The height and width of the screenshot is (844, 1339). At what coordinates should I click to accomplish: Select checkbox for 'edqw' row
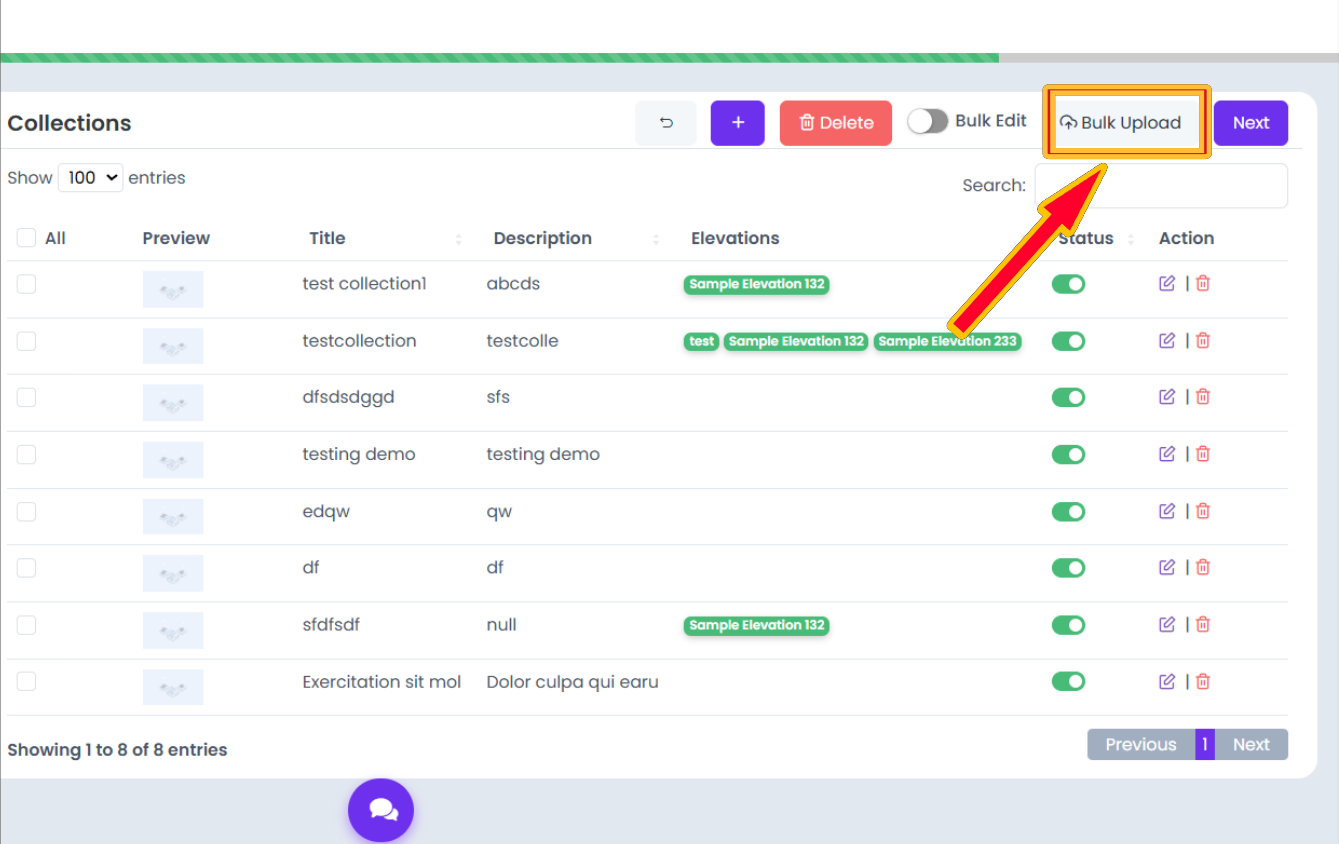coord(26,511)
